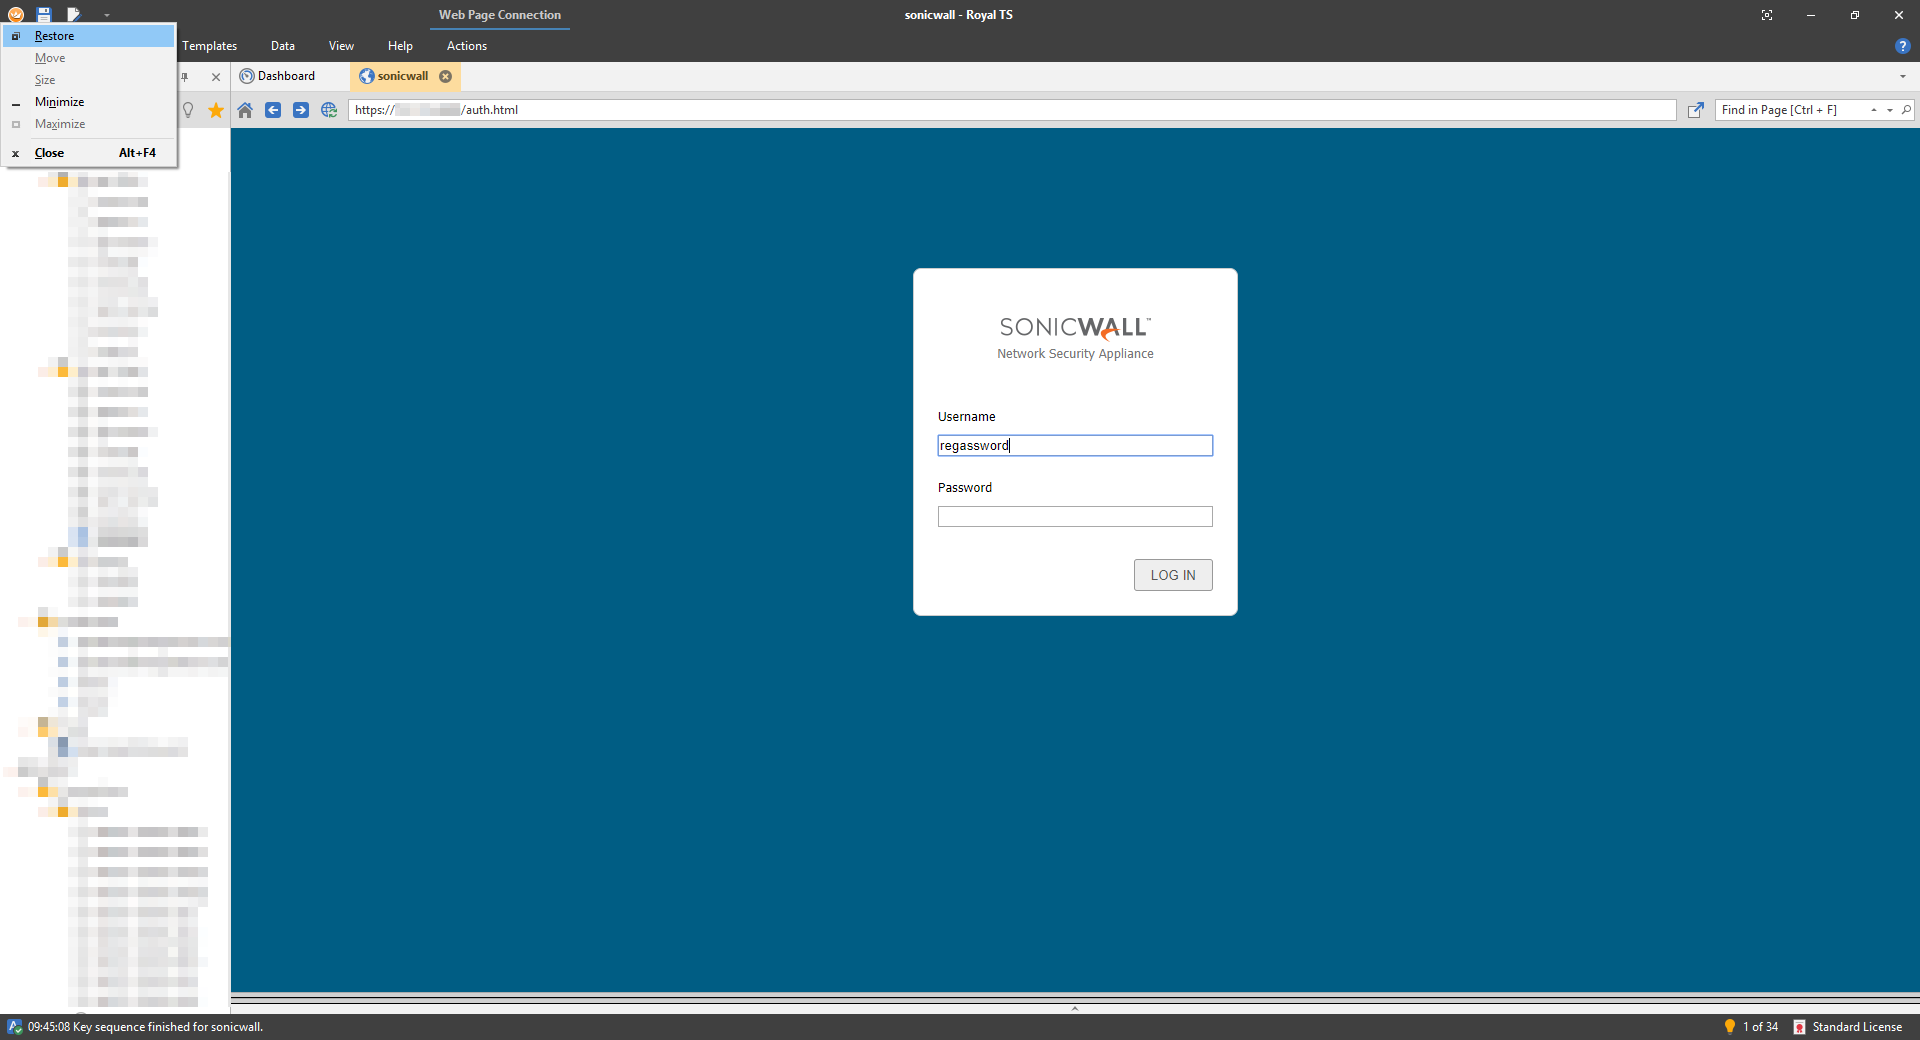Expand the tab list dropdown arrow
The image size is (1920, 1040).
pyautogui.click(x=1902, y=77)
